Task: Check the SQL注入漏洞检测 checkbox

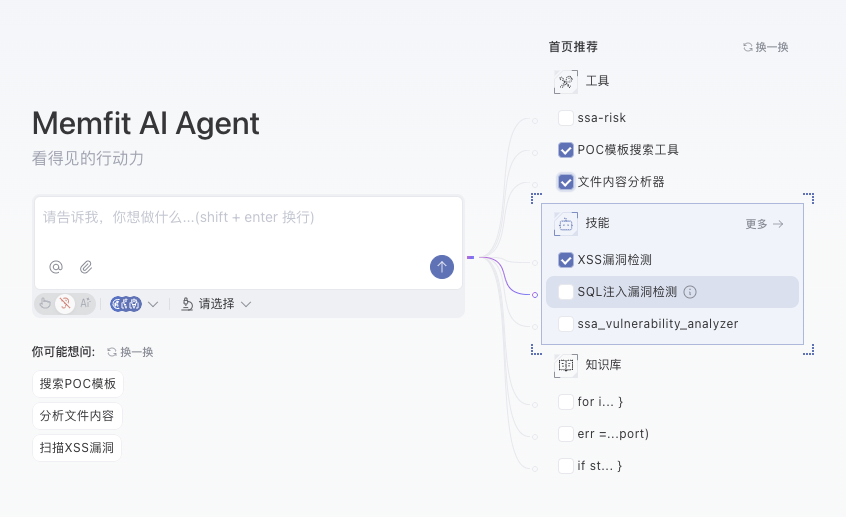Action: click(x=566, y=292)
